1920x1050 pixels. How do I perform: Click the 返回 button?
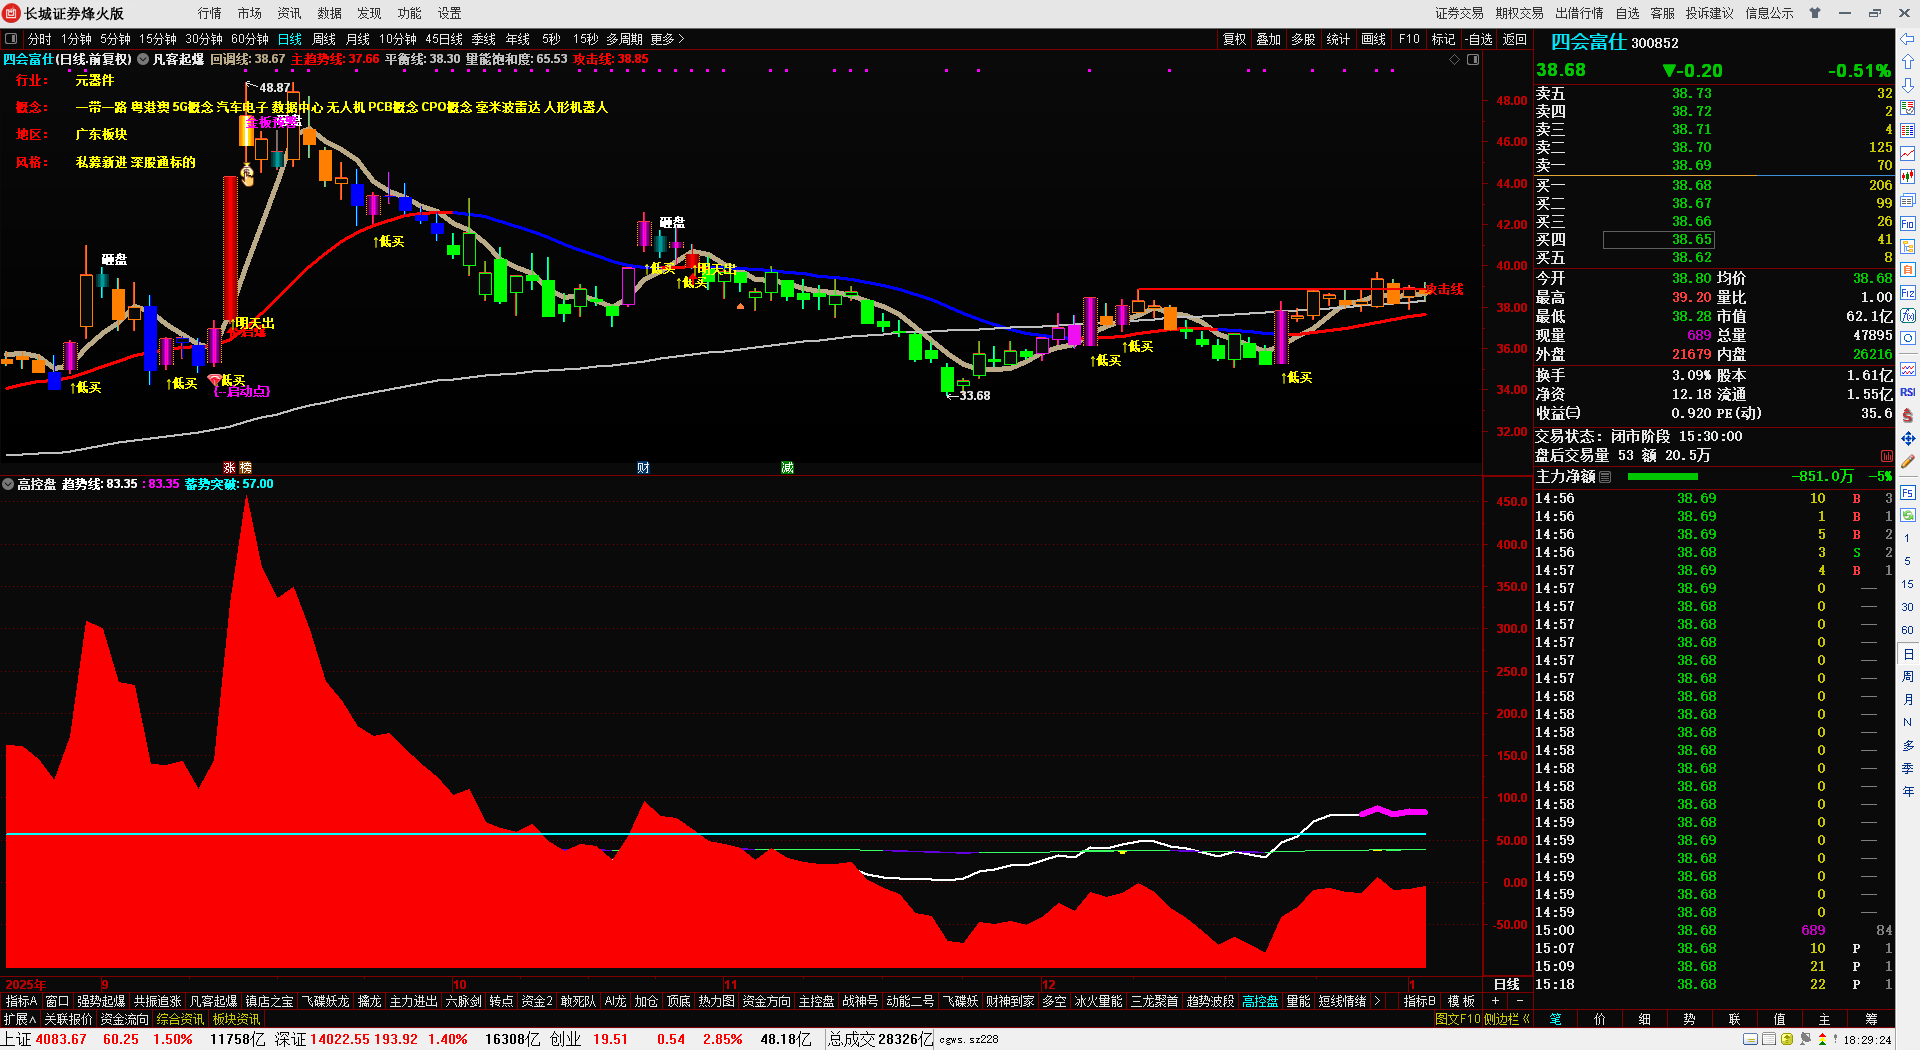(1515, 39)
